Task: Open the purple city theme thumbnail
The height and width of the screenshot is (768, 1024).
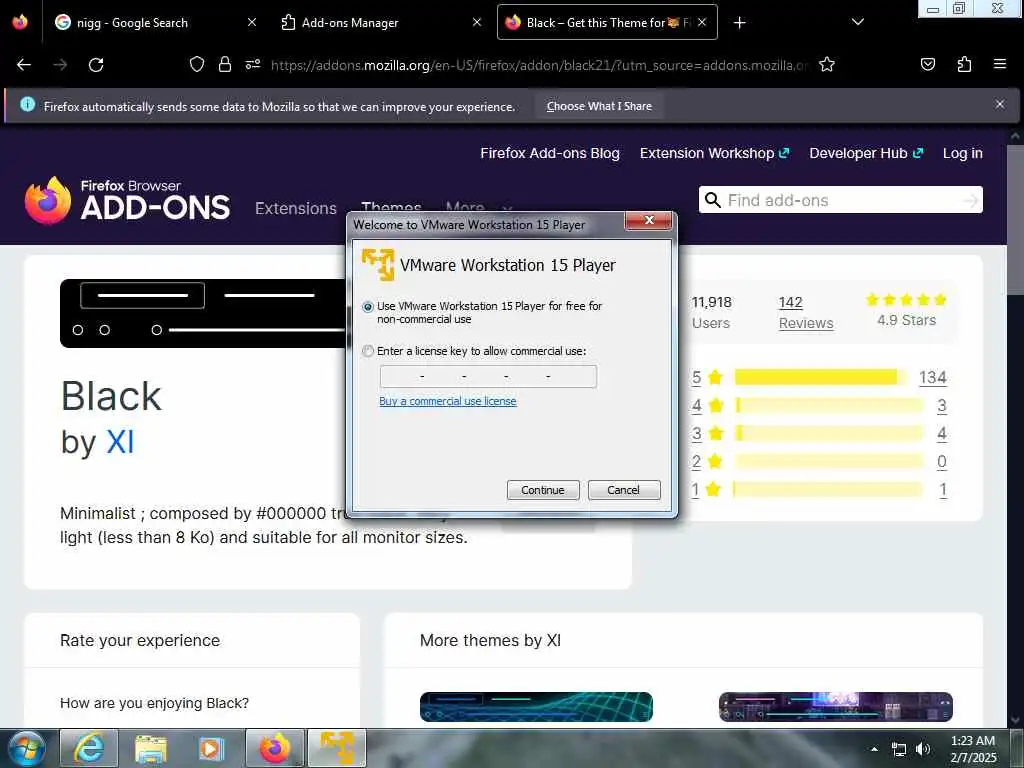Action: click(835, 707)
